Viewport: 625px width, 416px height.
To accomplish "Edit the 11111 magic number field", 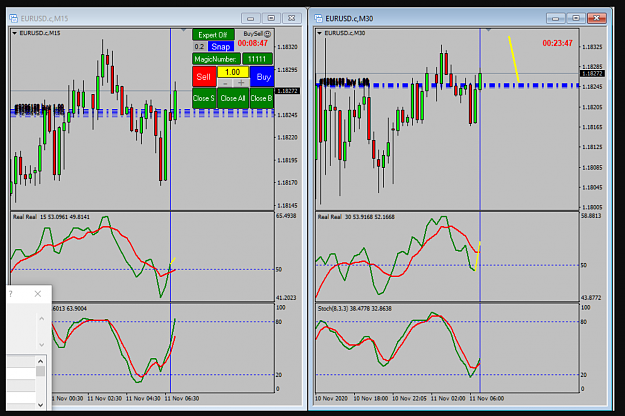I will [257, 59].
